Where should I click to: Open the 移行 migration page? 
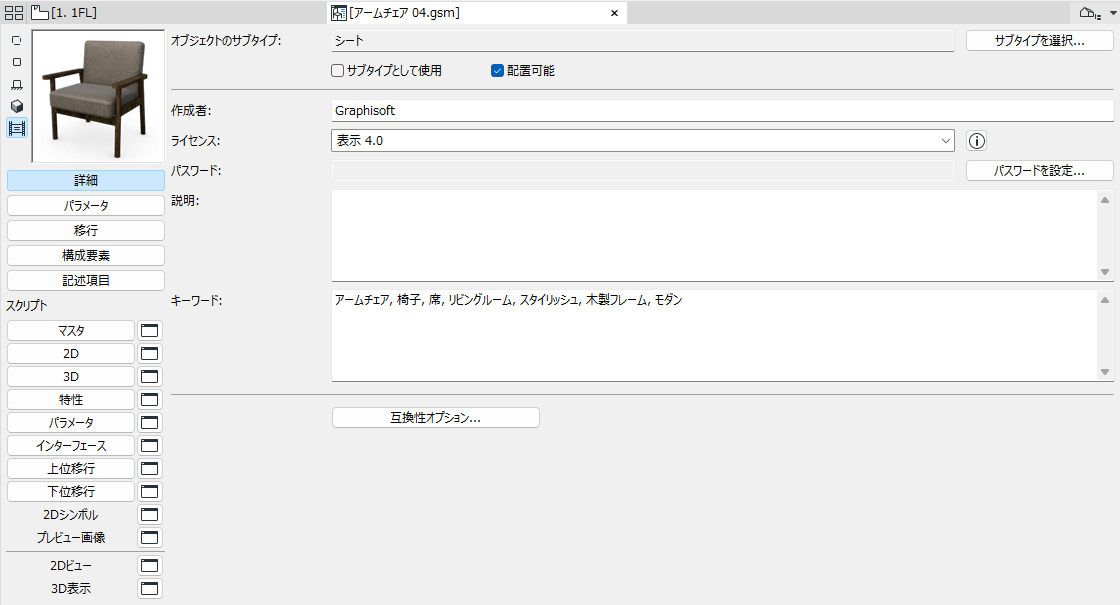pos(86,230)
